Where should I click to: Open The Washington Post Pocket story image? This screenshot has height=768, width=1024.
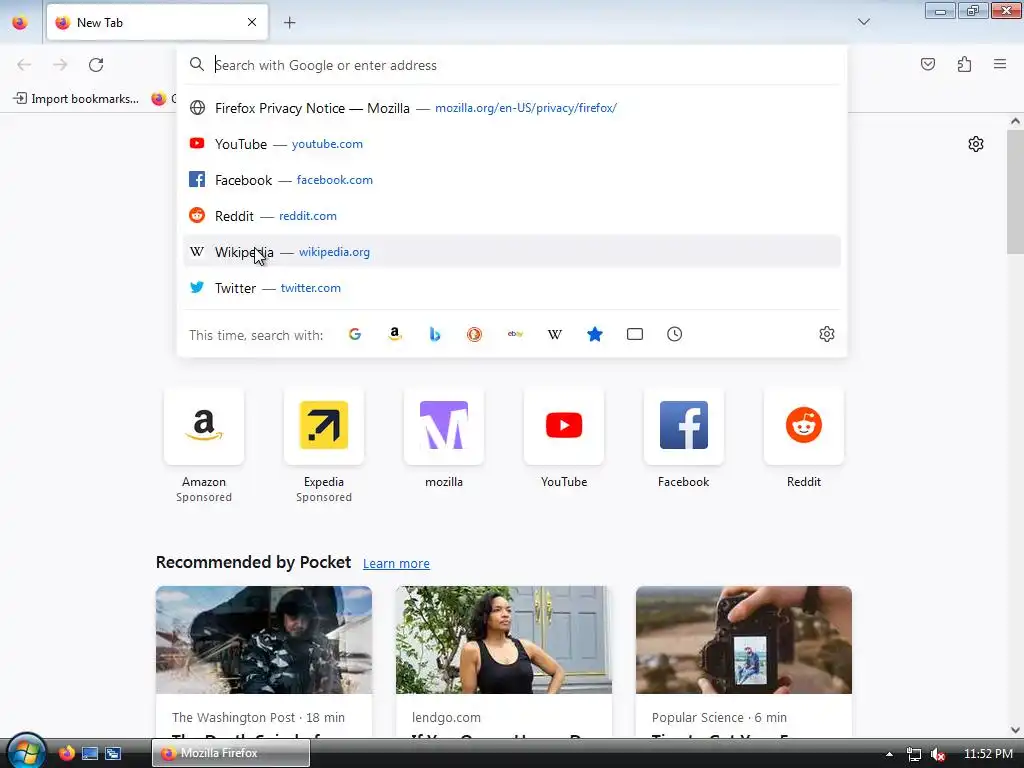[x=264, y=640]
